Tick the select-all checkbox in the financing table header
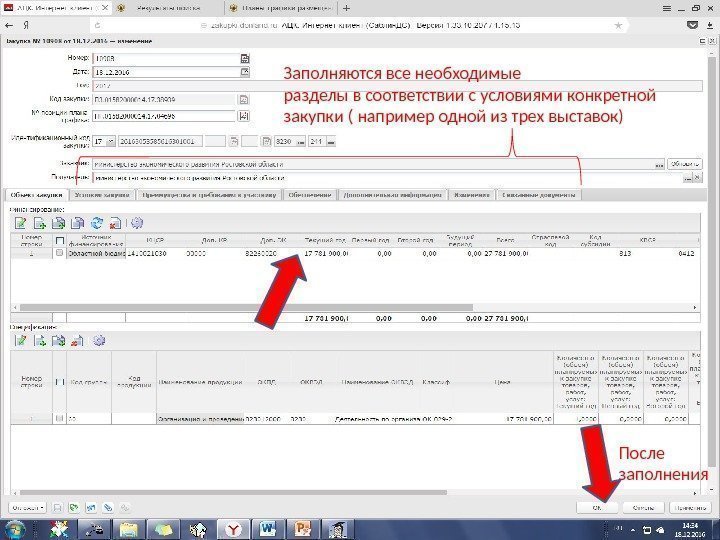Viewport: 720px width, 540px height. point(60,241)
